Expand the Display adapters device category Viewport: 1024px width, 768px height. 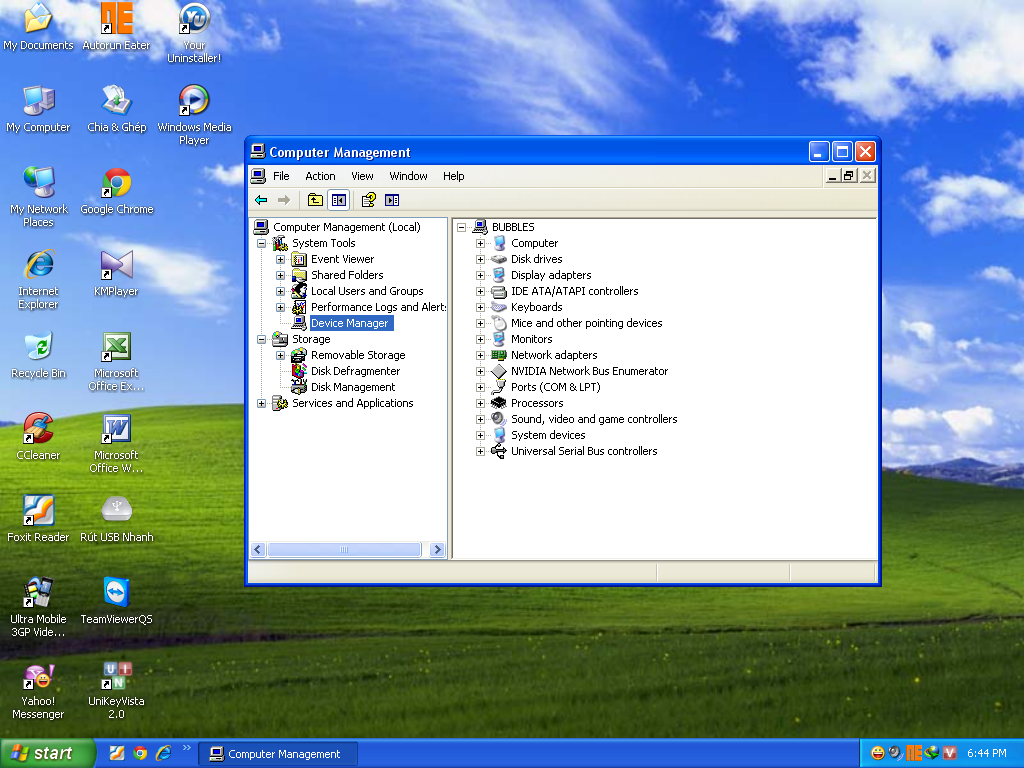tap(480, 275)
